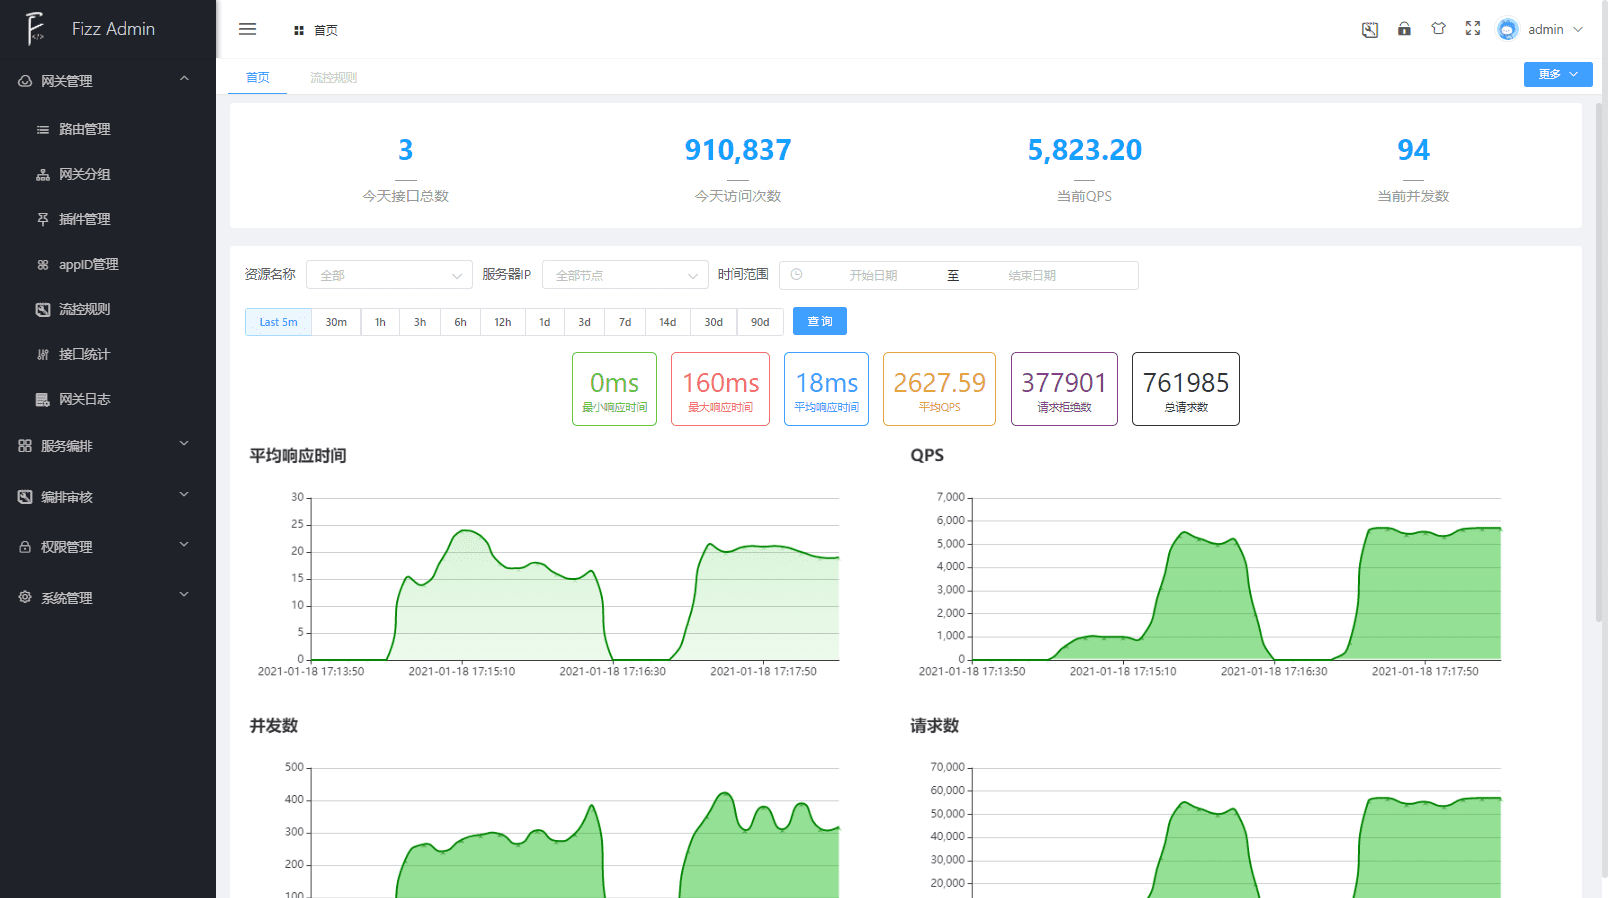Select the Last 5m time range
This screenshot has height=898, width=1608.
[x=278, y=322]
